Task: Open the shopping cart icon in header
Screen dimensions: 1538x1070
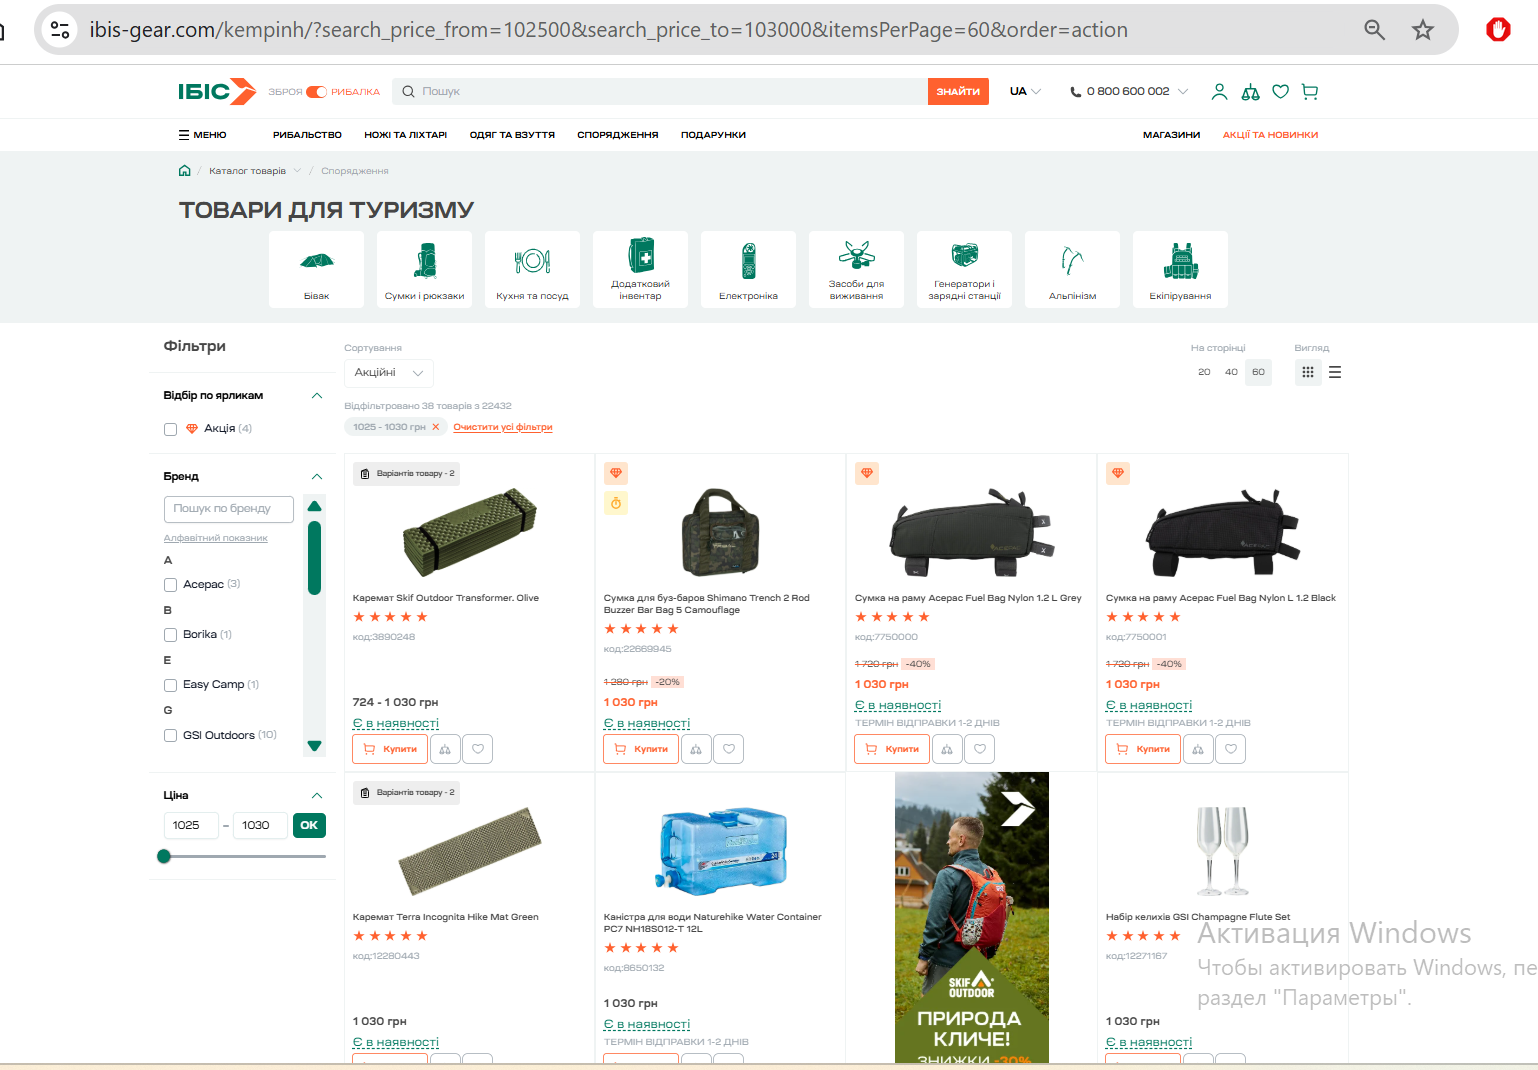Action: pos(1310,92)
